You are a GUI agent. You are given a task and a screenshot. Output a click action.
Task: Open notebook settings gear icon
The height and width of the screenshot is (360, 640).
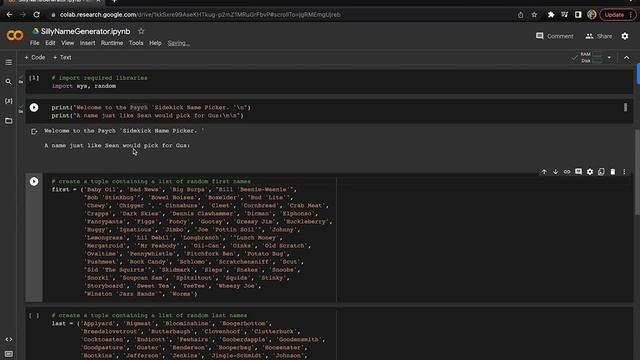[625, 36]
